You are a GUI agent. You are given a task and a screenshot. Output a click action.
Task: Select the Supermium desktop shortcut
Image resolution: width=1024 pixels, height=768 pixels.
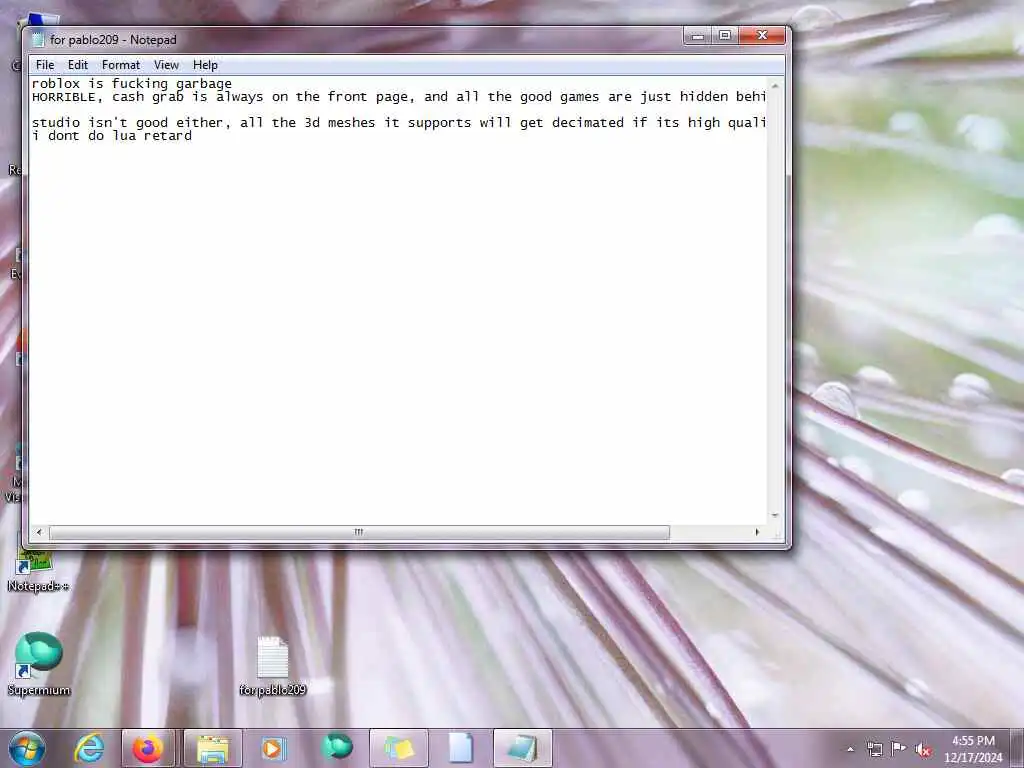coord(39,663)
